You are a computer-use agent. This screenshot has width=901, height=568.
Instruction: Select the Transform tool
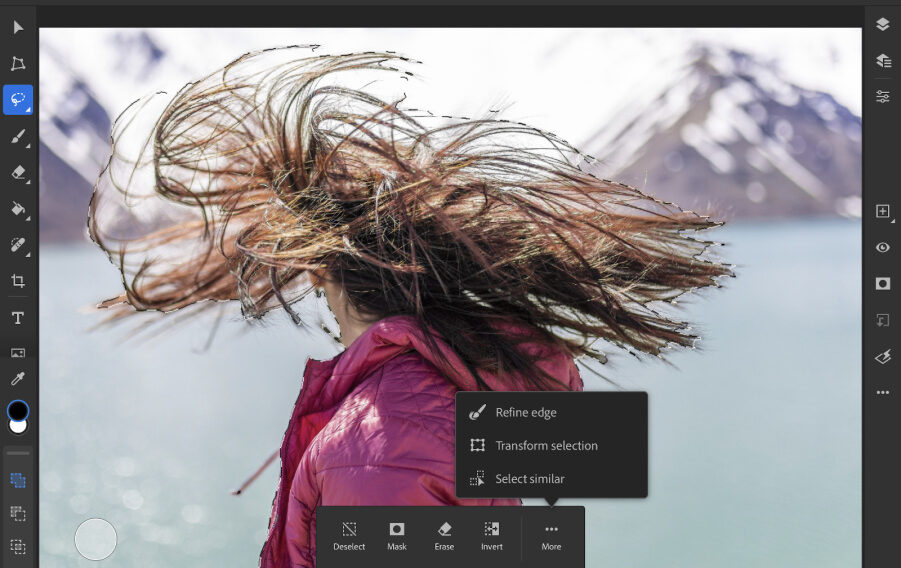18,63
